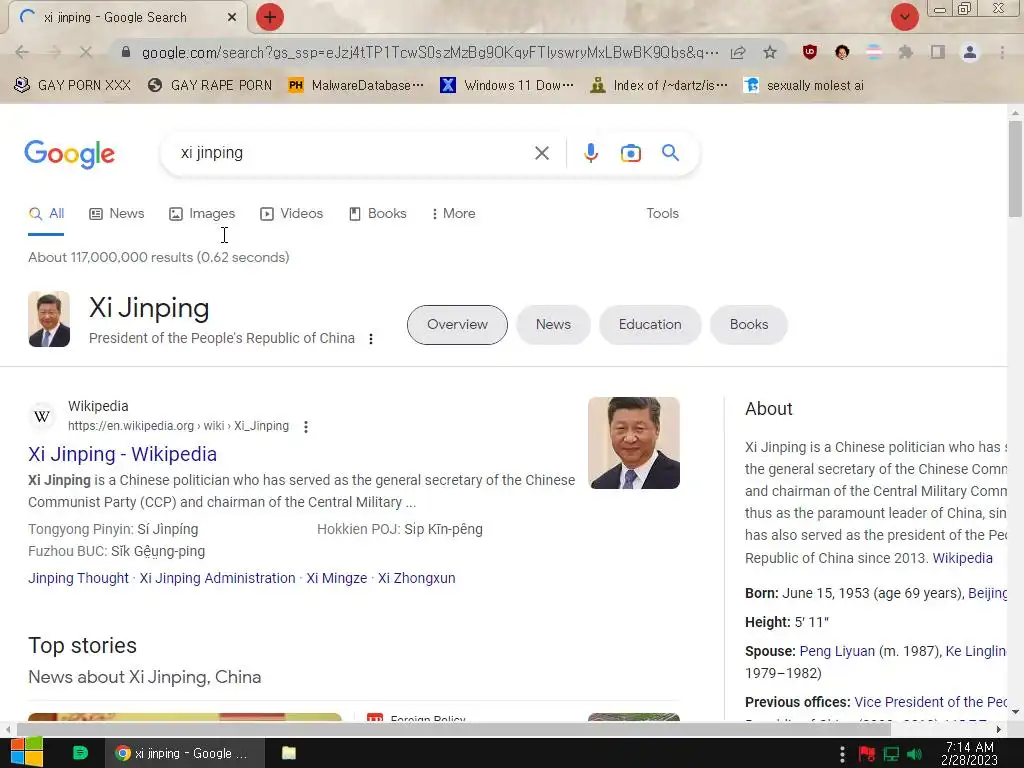The width and height of the screenshot is (1024, 768).
Task: Toggle the browser side panel
Action: click(x=938, y=52)
